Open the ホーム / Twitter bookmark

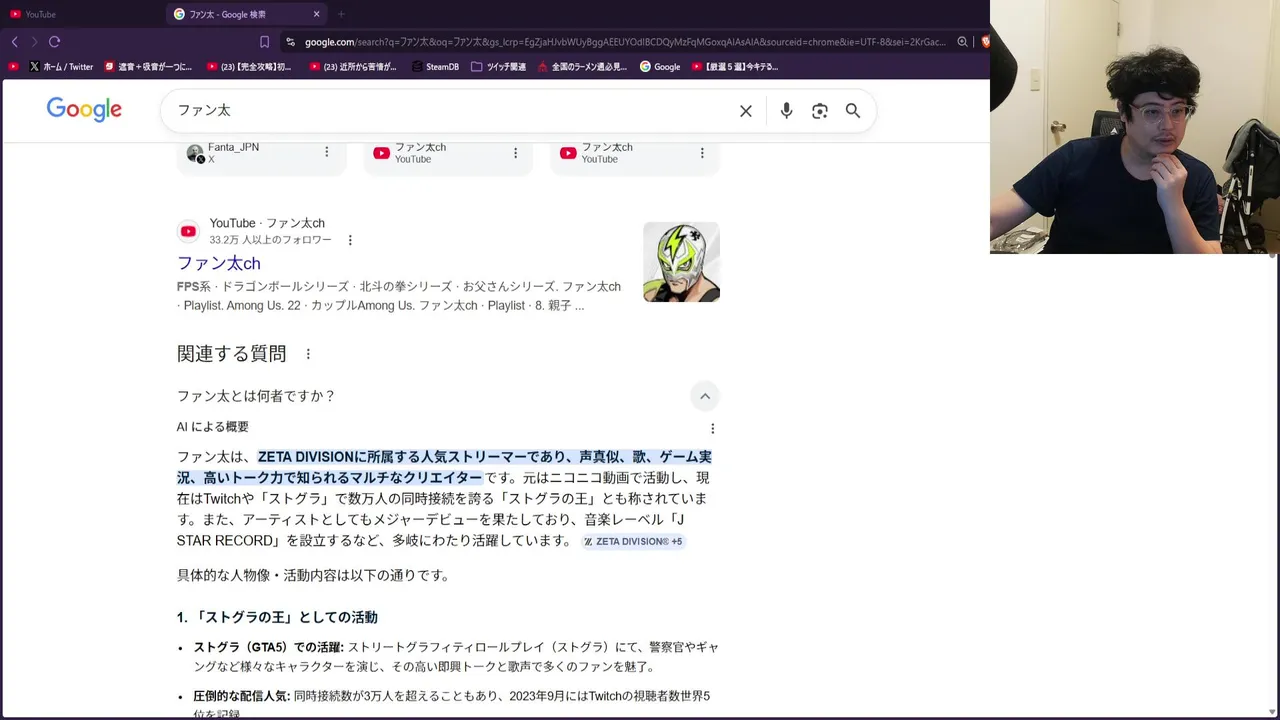pos(61,67)
